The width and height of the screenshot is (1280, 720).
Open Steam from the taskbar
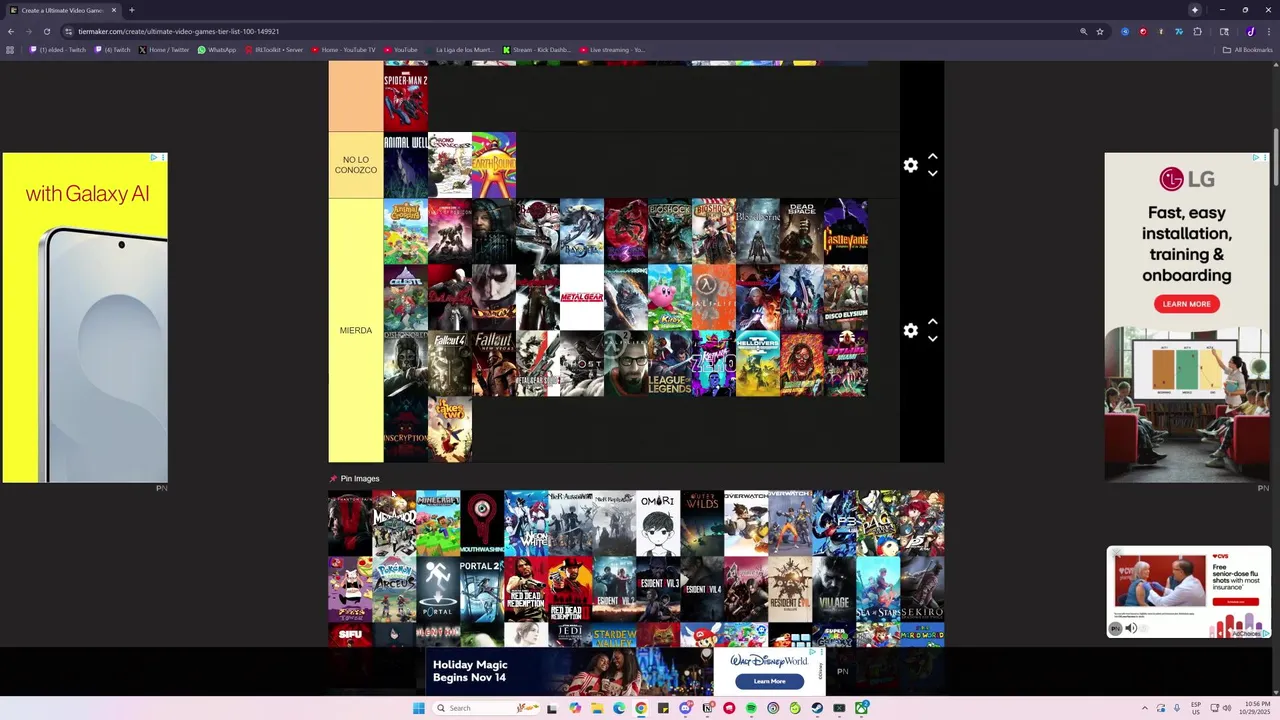tap(817, 708)
